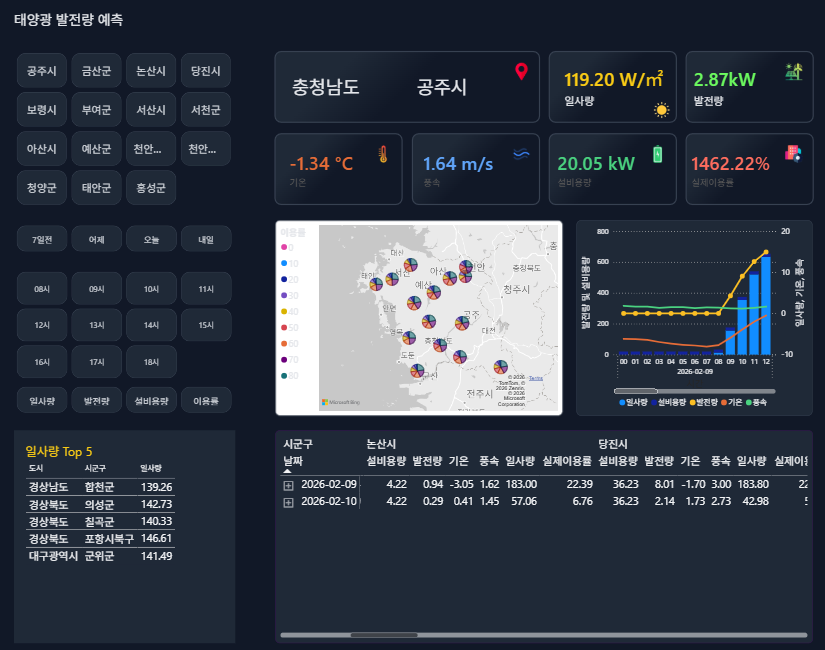Click the sort arrow under 날짜 header
Screen dimensions: 825x650
(287, 471)
